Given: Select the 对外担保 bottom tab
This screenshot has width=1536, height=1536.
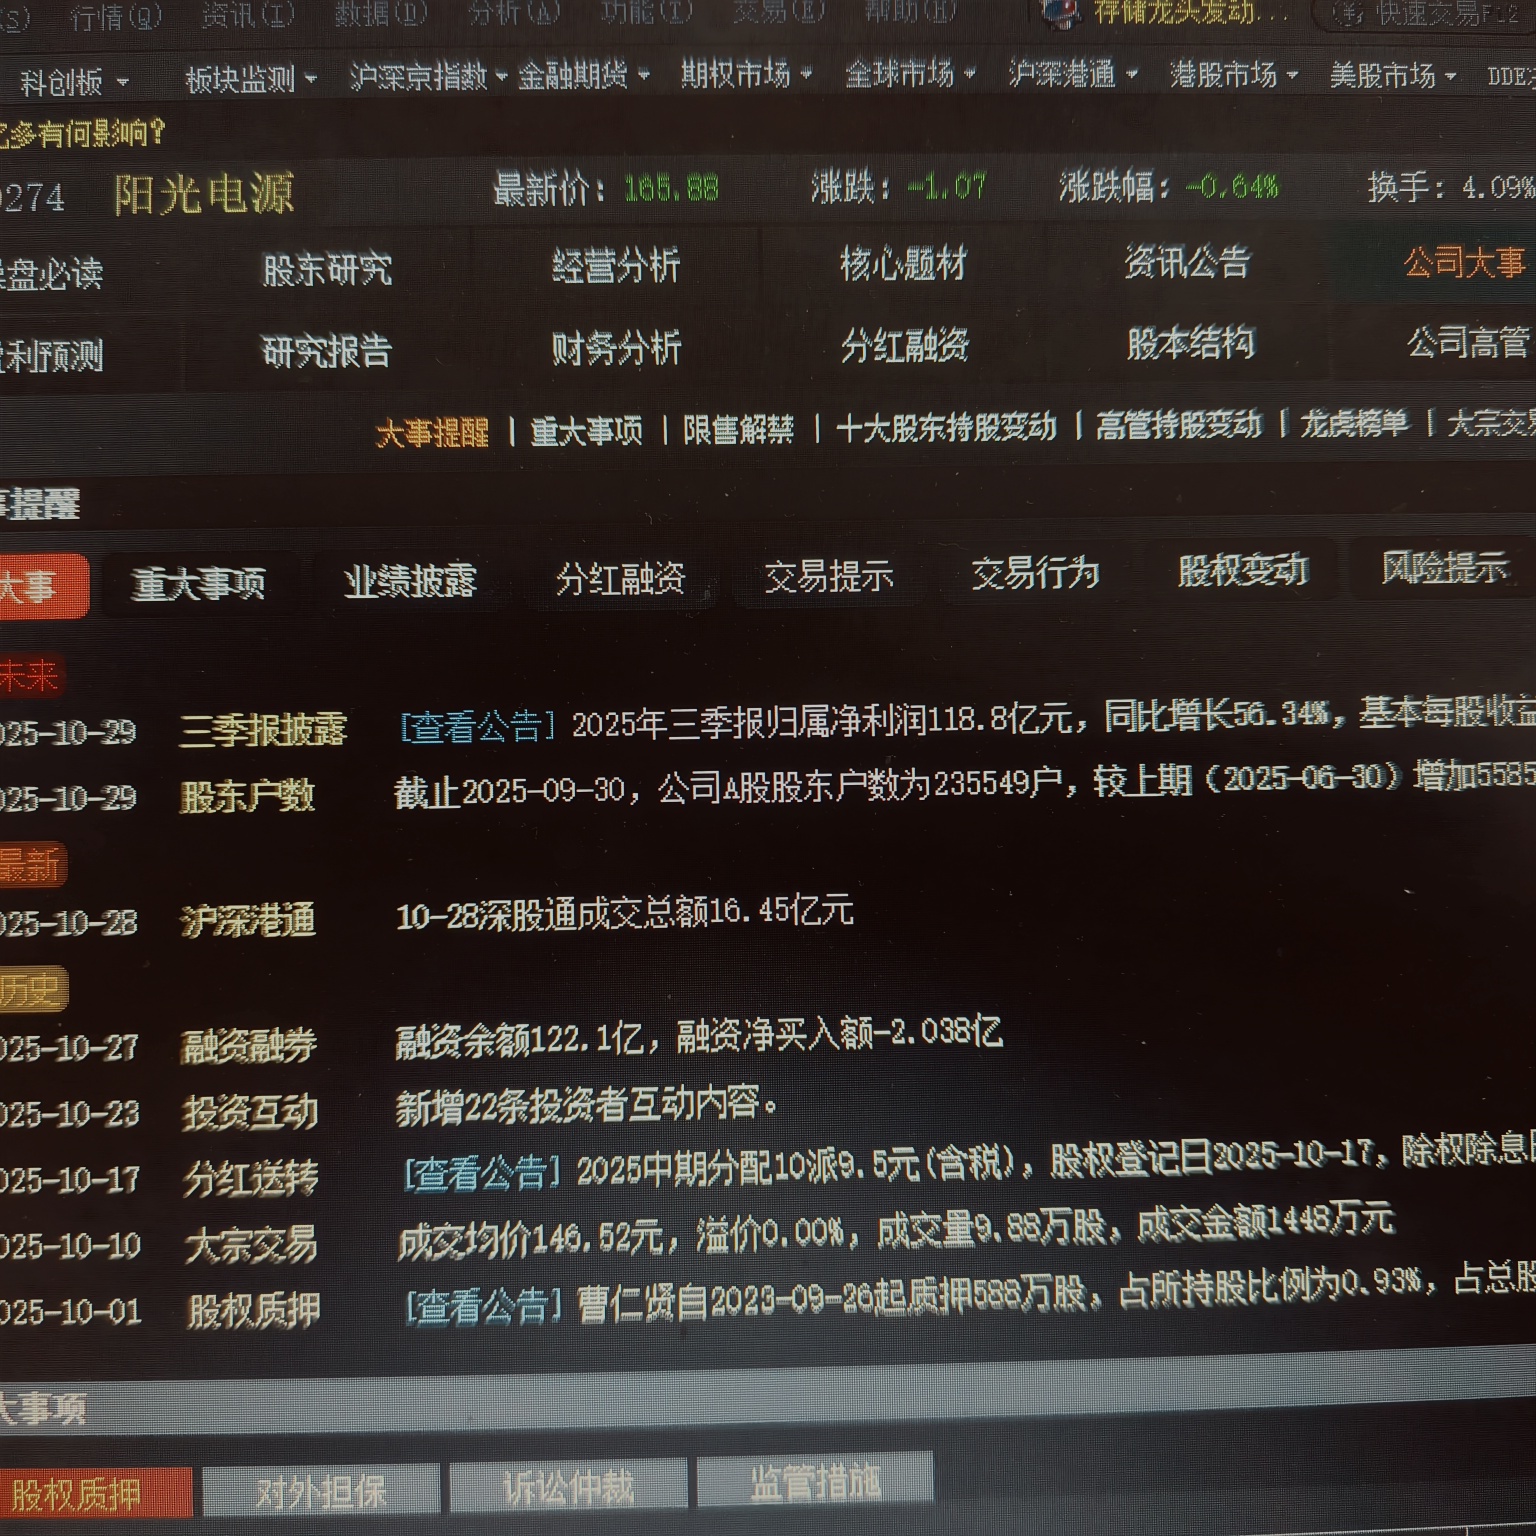Looking at the screenshot, I should coord(321,1491).
